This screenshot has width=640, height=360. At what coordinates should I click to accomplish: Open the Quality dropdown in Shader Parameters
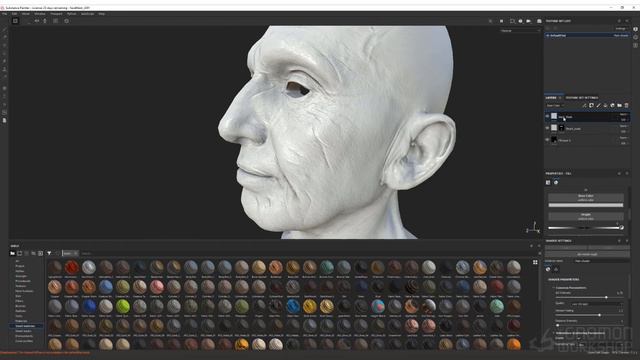click(x=597, y=304)
